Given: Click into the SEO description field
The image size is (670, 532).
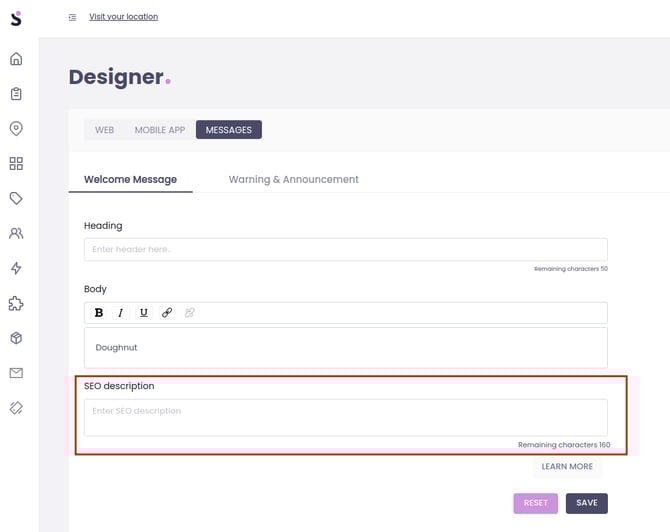Looking at the screenshot, I should [345, 418].
